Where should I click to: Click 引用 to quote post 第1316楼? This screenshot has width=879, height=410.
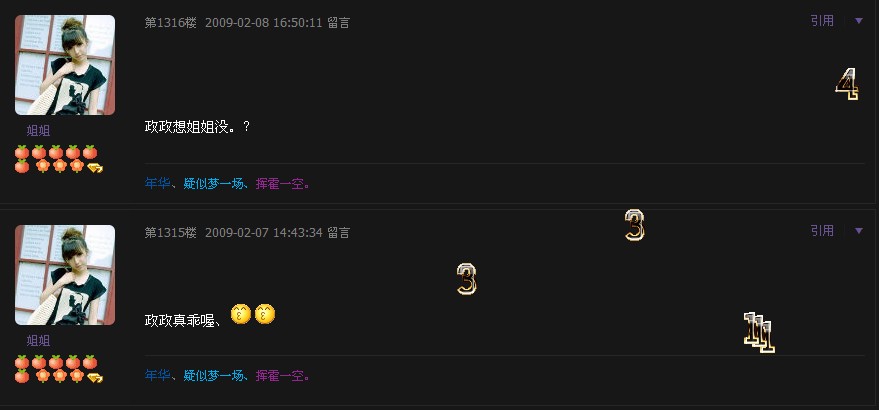pyautogui.click(x=822, y=21)
